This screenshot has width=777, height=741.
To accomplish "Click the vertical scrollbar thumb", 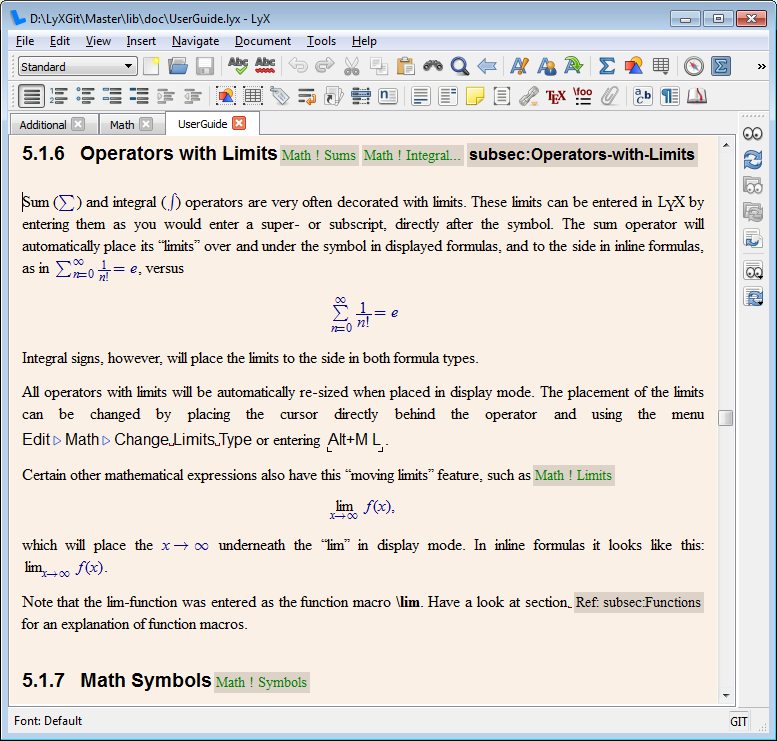I will tap(726, 418).
